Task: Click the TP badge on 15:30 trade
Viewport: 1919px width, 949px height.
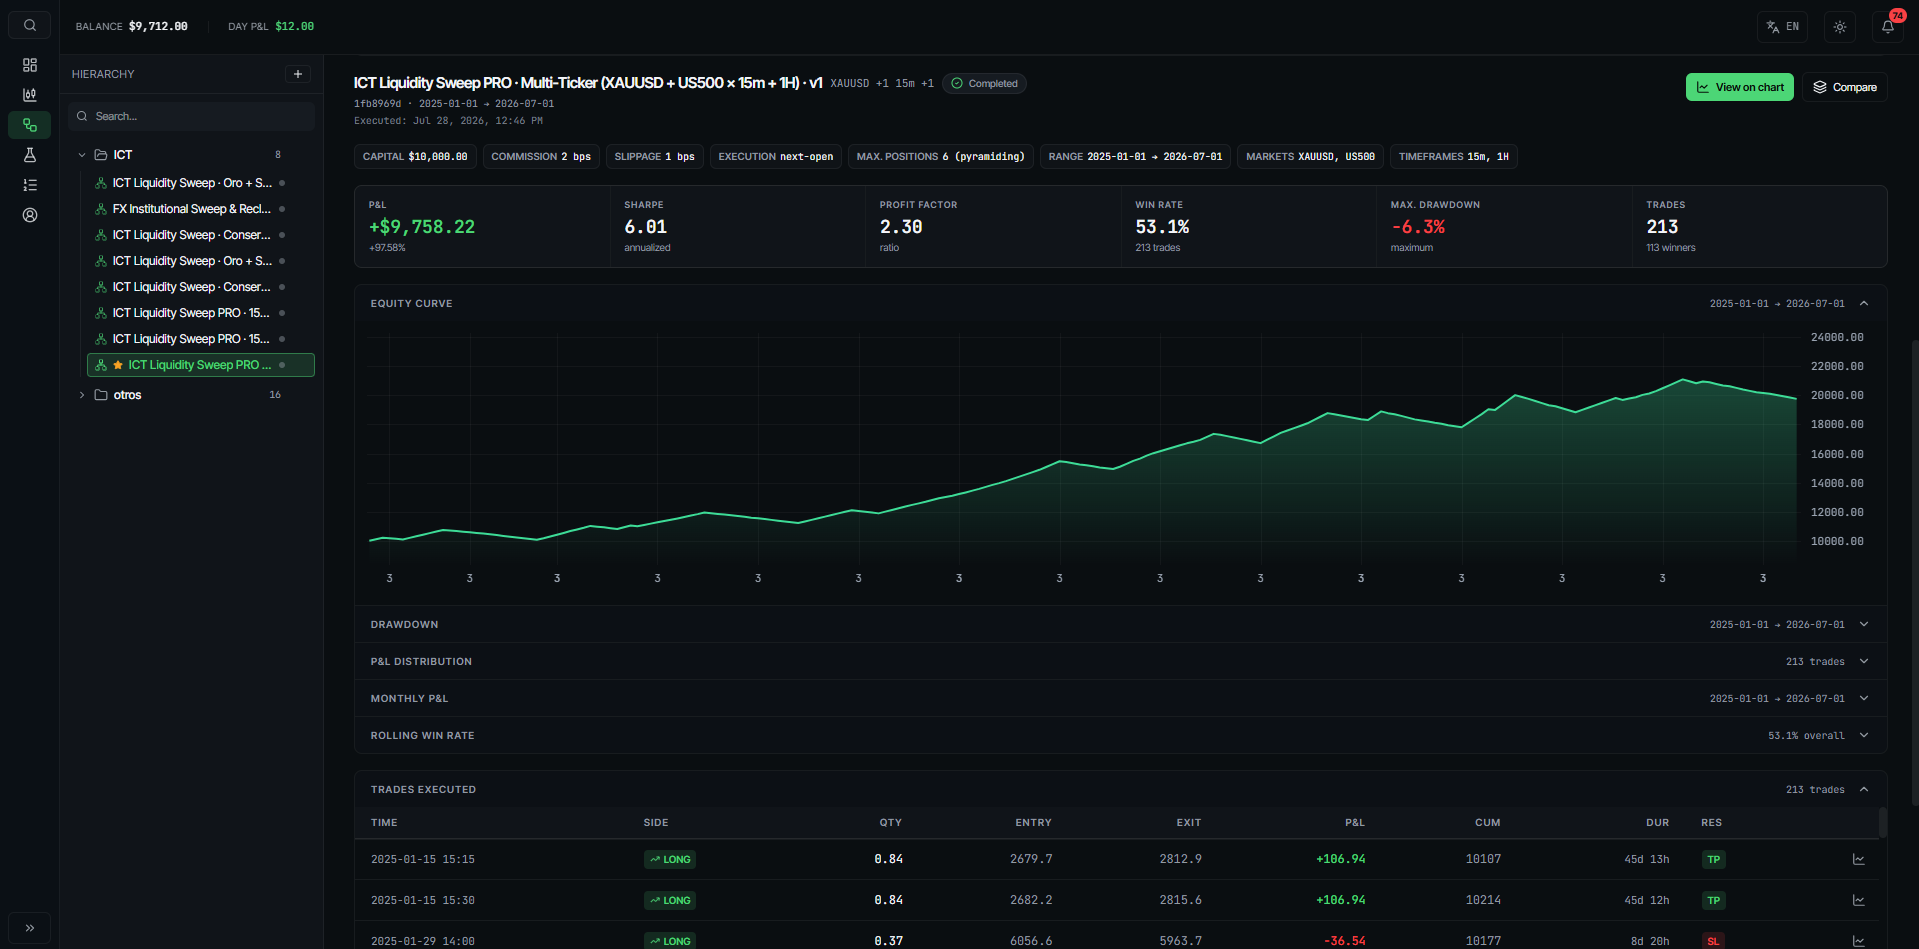Action: pyautogui.click(x=1714, y=901)
